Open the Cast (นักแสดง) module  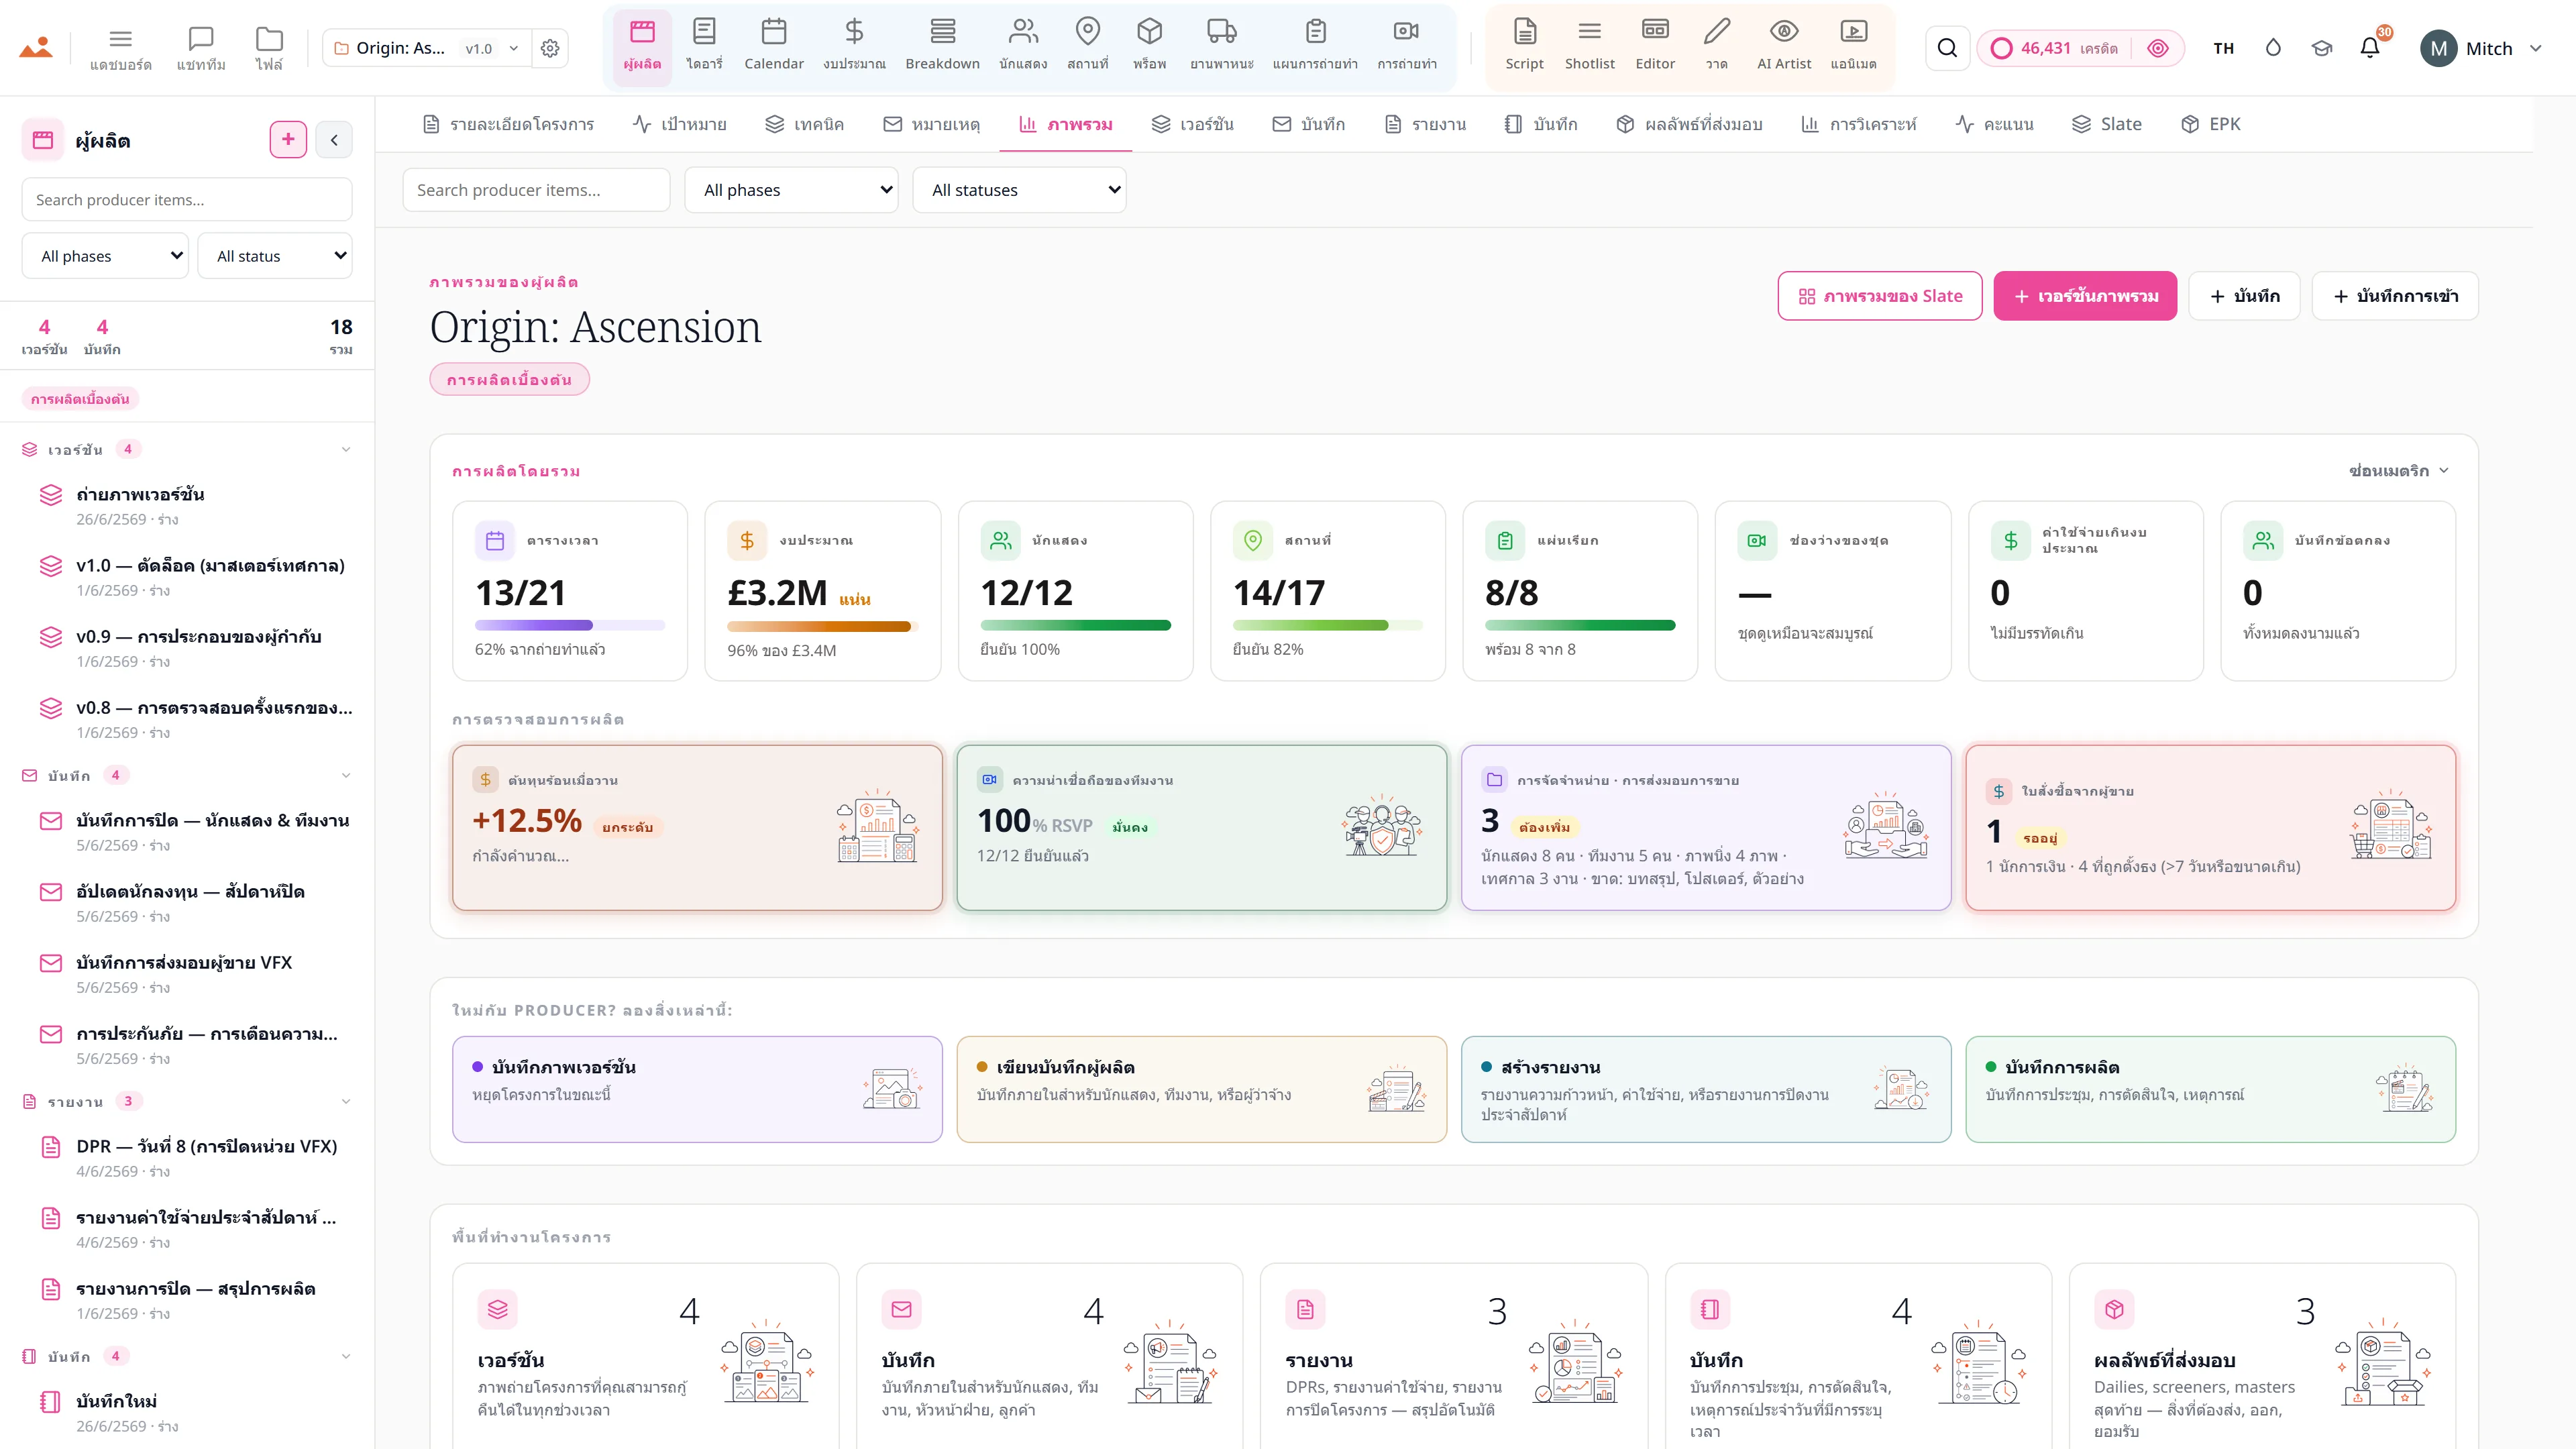[1023, 47]
